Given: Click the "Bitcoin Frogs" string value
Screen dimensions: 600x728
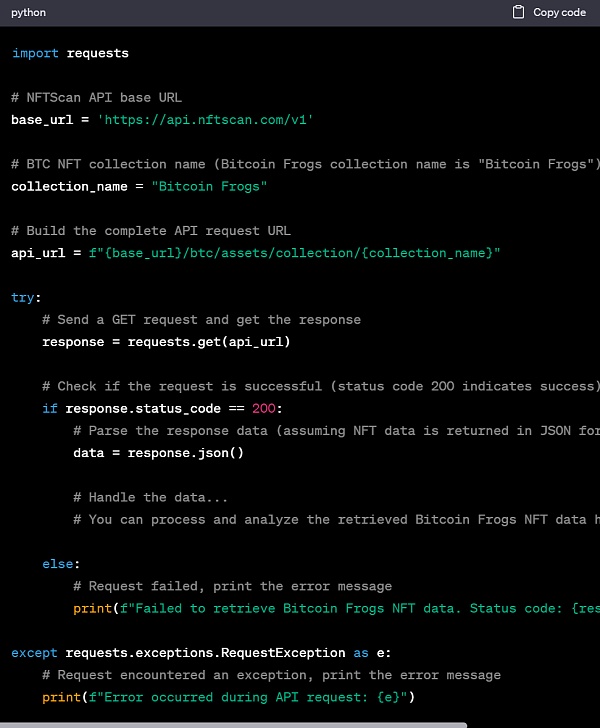Looking at the screenshot, I should (209, 186).
